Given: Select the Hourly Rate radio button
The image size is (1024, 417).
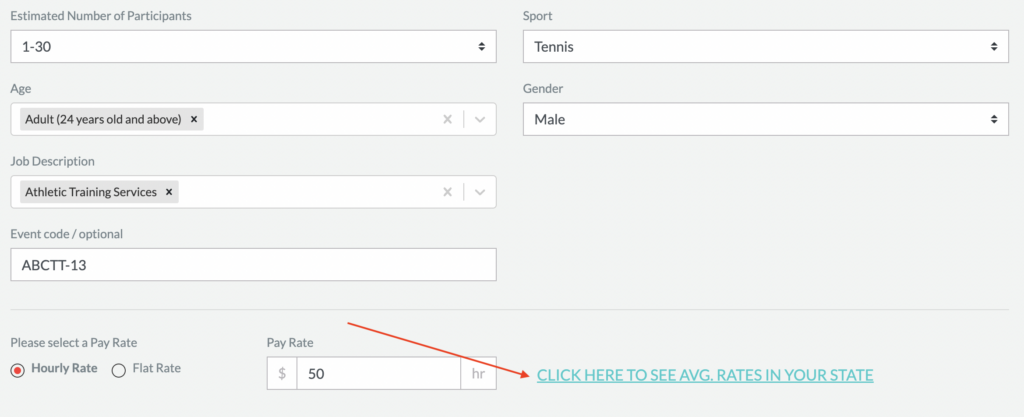Looking at the screenshot, I should pos(18,370).
